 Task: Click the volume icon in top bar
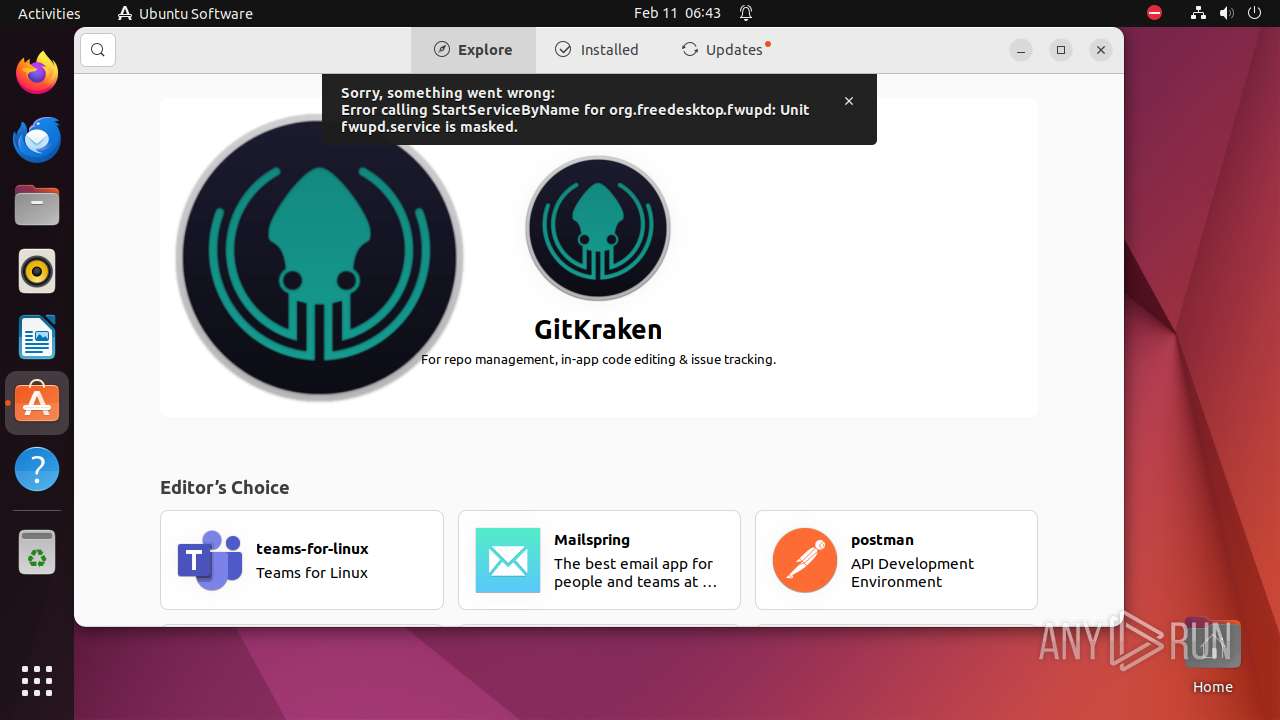point(1226,13)
